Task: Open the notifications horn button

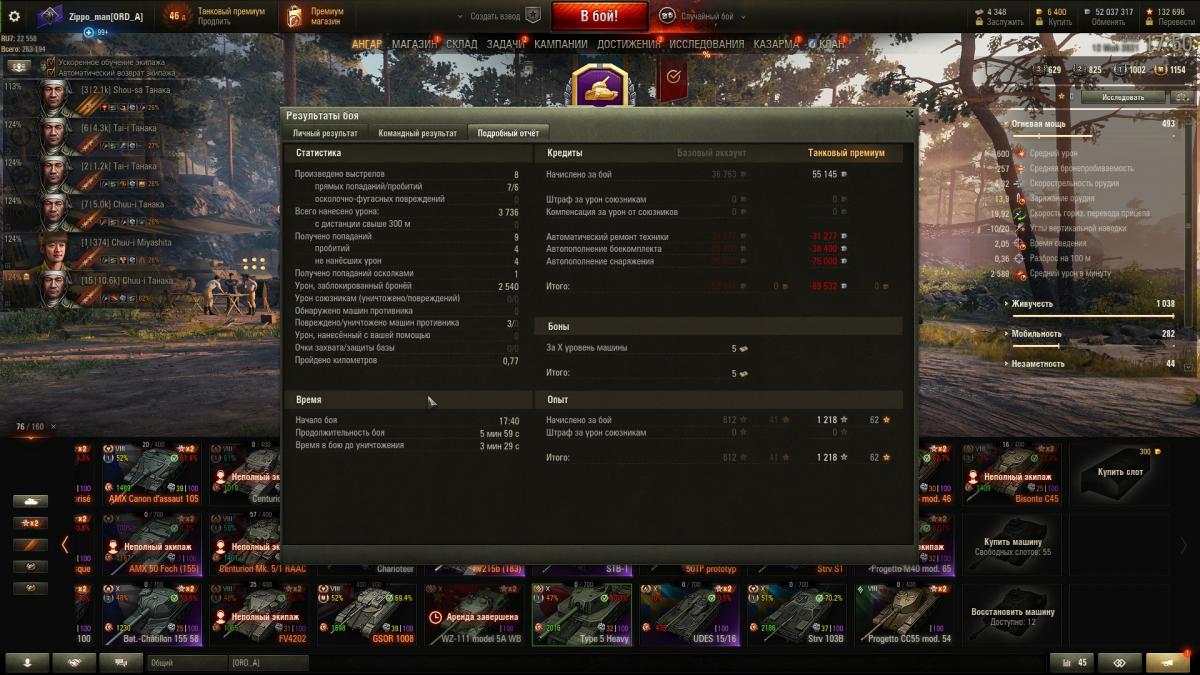Action: [x=1167, y=663]
